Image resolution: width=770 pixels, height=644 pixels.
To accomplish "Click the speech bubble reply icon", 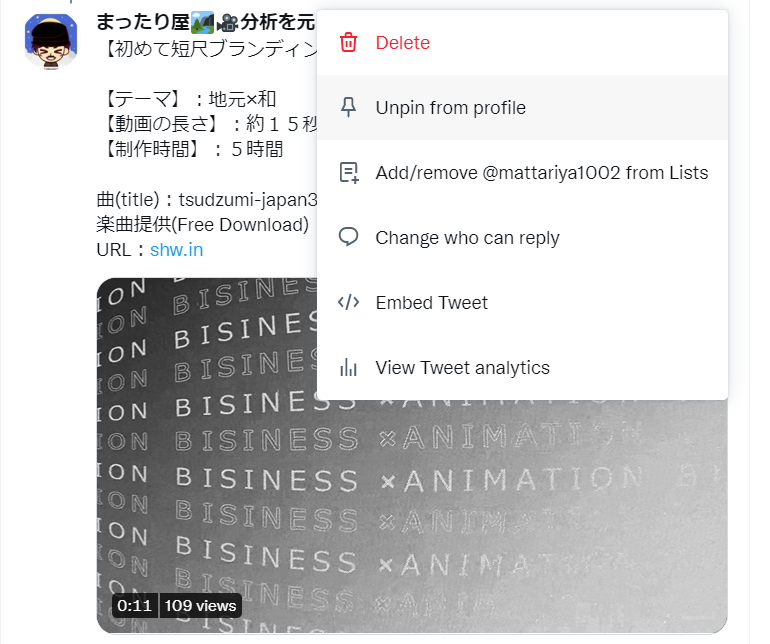I will click(348, 237).
